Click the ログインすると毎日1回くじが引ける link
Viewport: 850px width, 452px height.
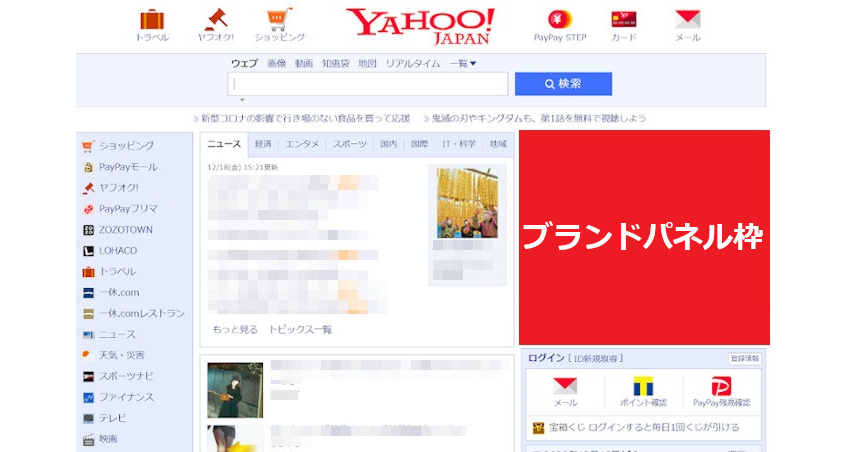pyautogui.click(x=664, y=428)
